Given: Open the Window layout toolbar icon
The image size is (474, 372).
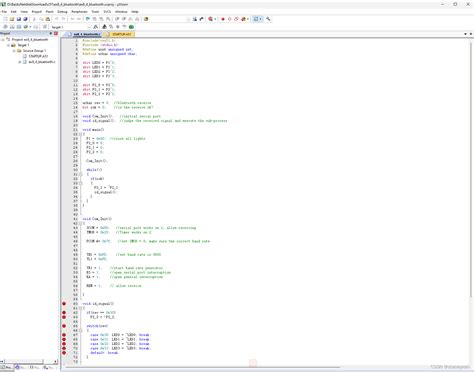Looking at the screenshot, I should (x=256, y=19).
